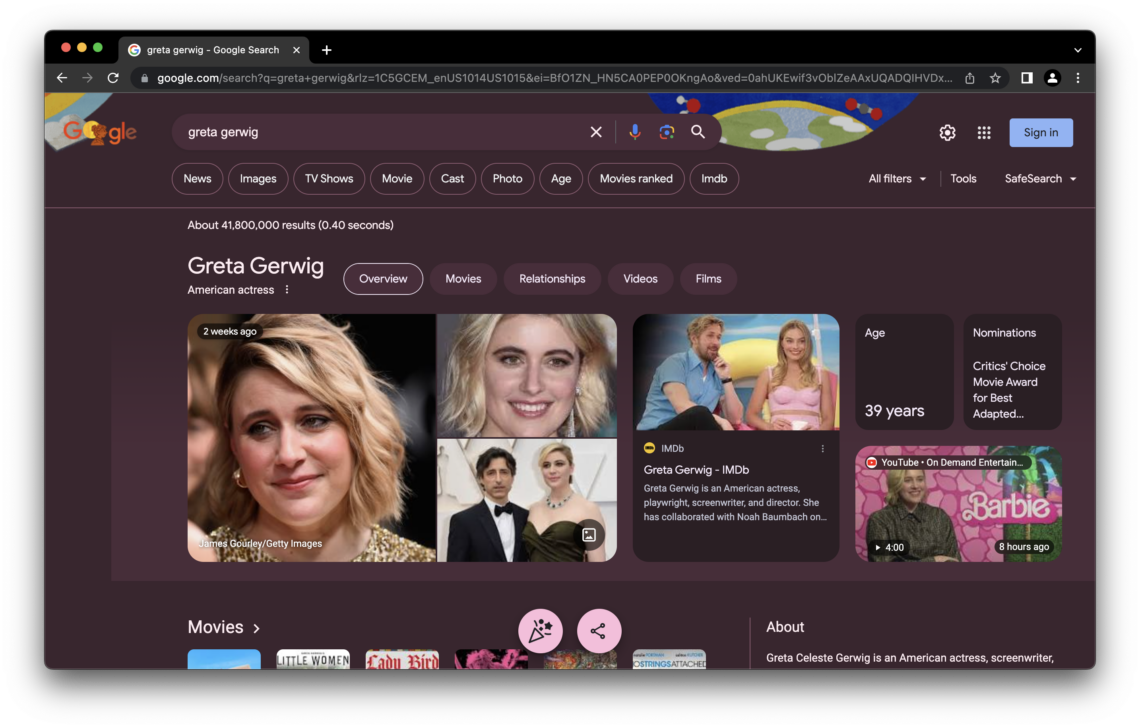The height and width of the screenshot is (728, 1140).
Task: Select the Movie filter chip
Action: (x=397, y=179)
